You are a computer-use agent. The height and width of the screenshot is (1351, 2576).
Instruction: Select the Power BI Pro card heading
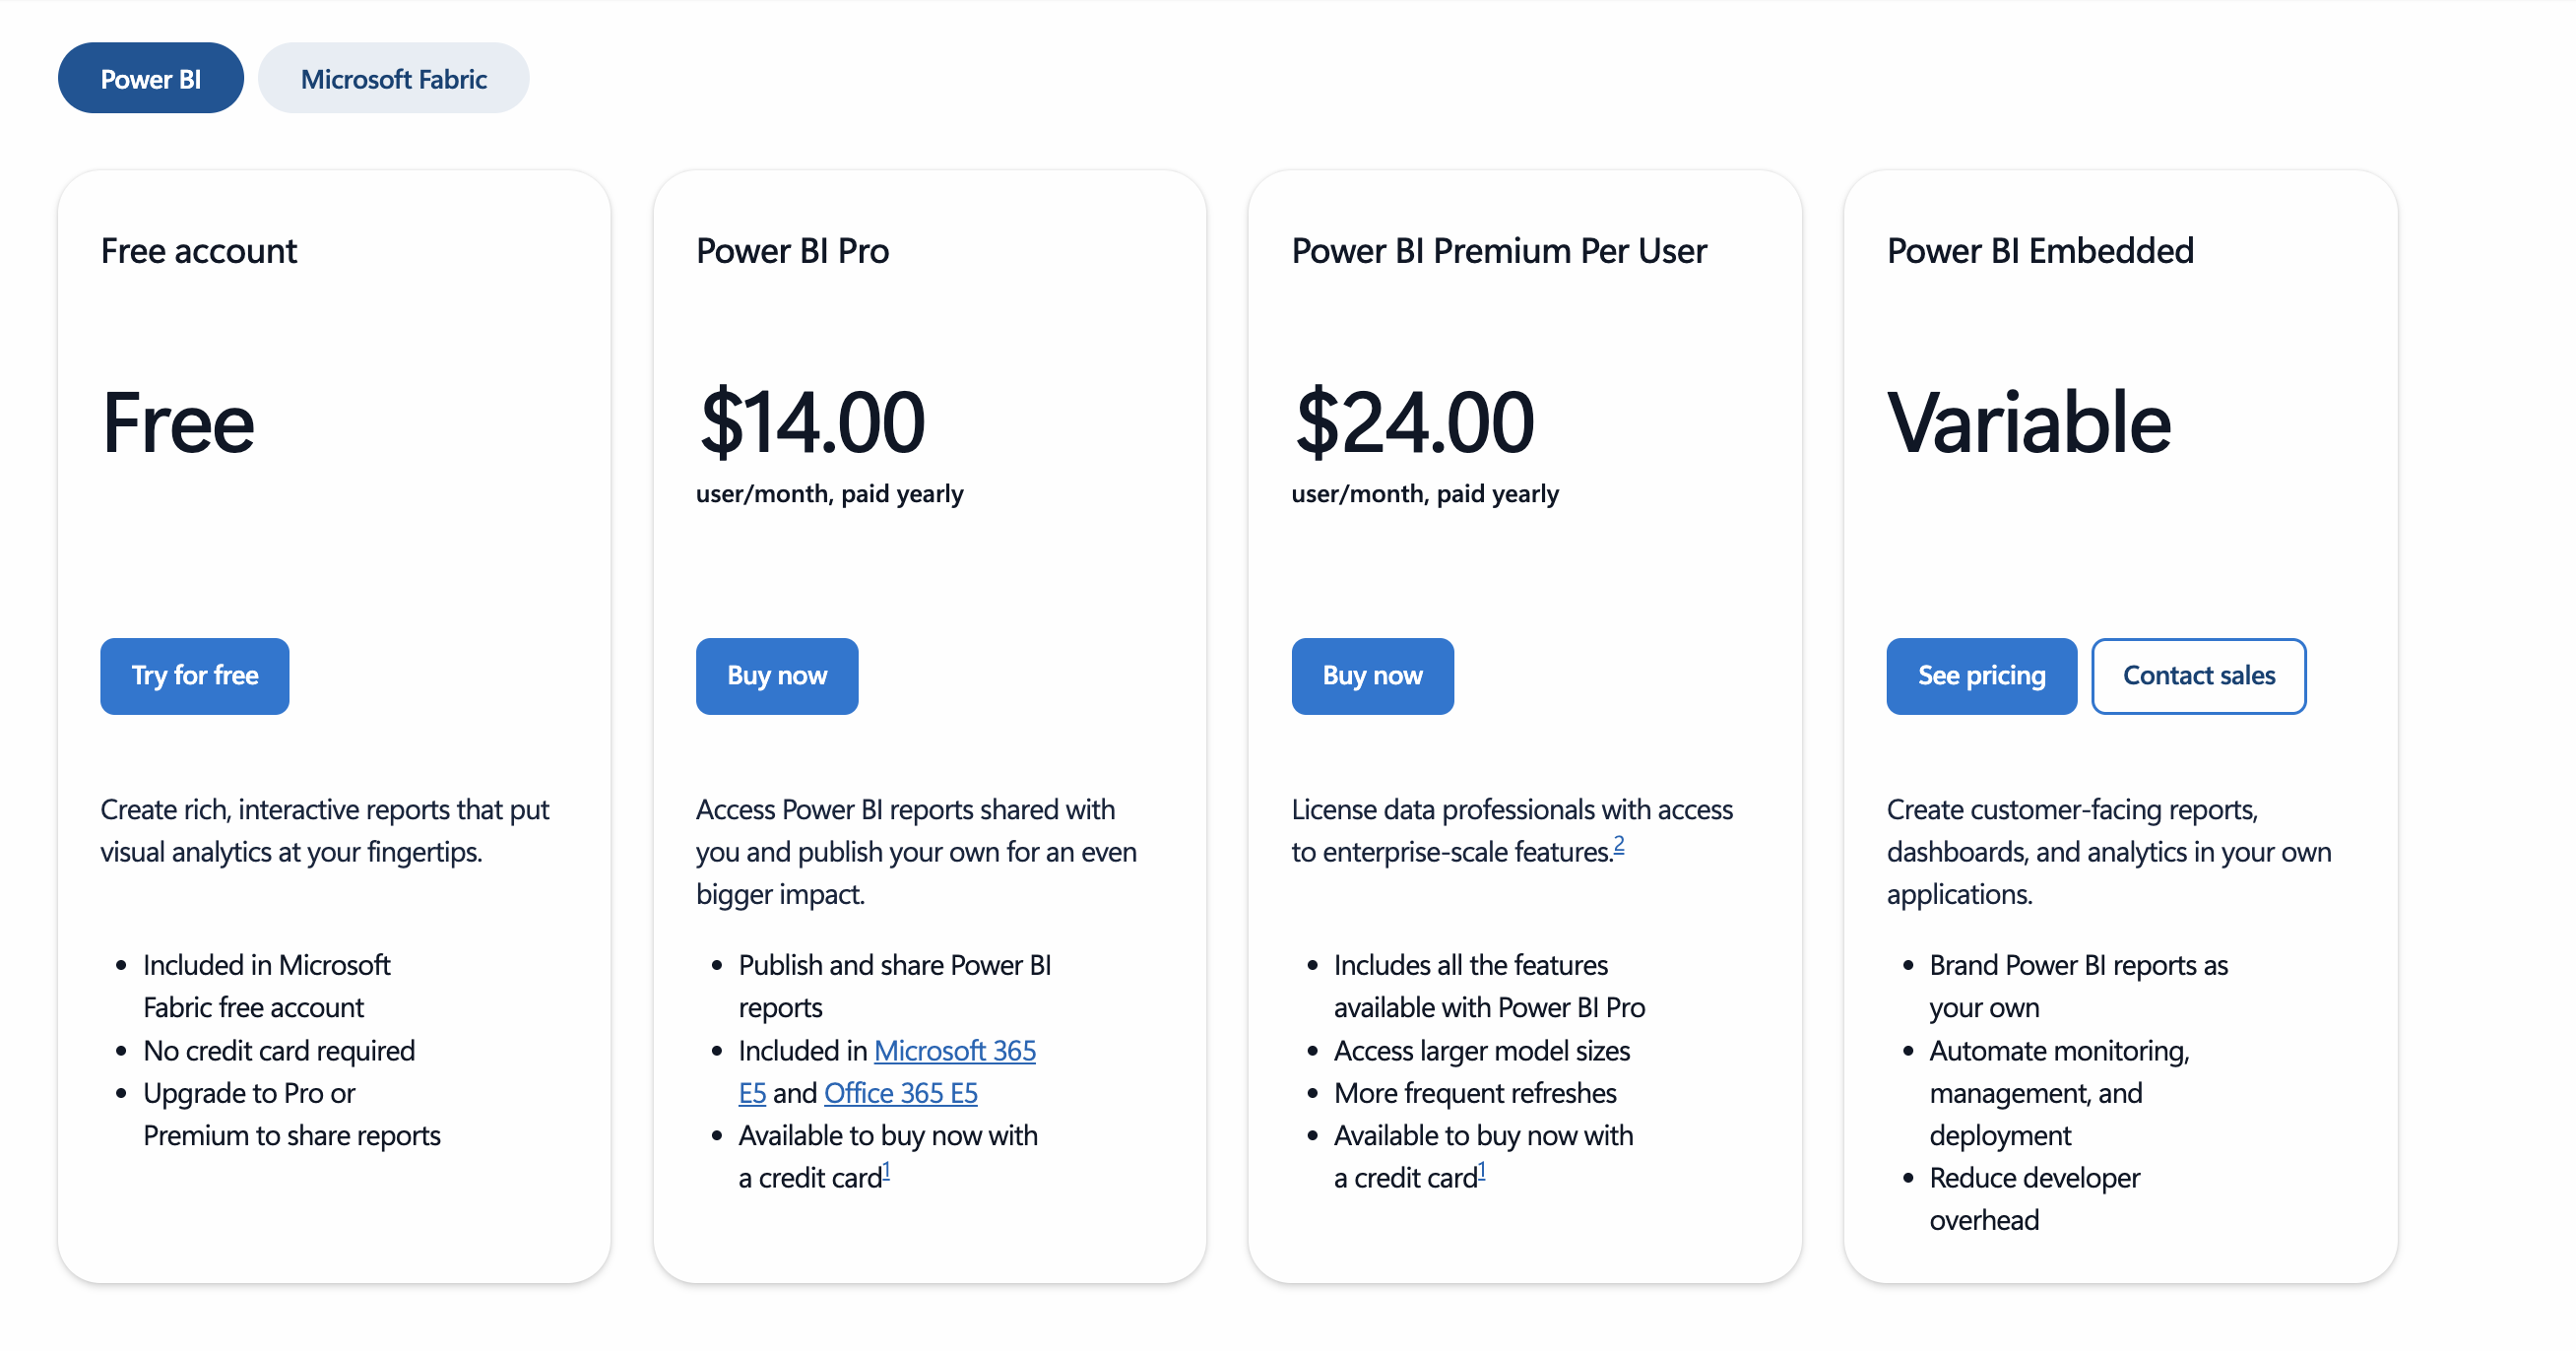(x=793, y=251)
